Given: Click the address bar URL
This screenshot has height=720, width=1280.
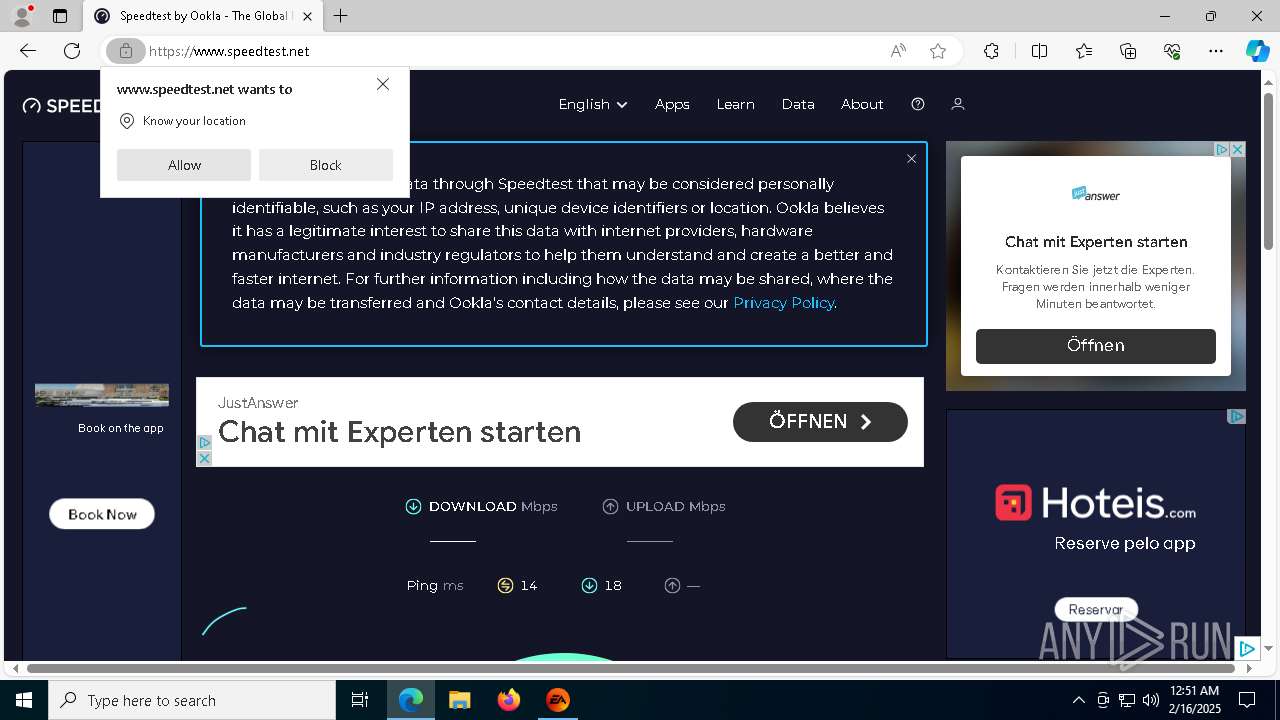Looking at the screenshot, I should pyautogui.click(x=229, y=51).
